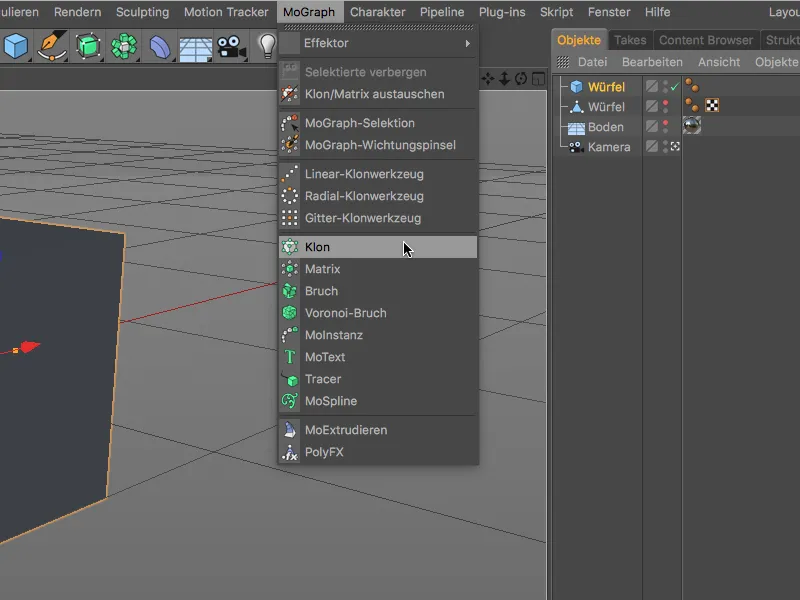Click viewport rotate navigation icon

pyautogui.click(x=521, y=79)
